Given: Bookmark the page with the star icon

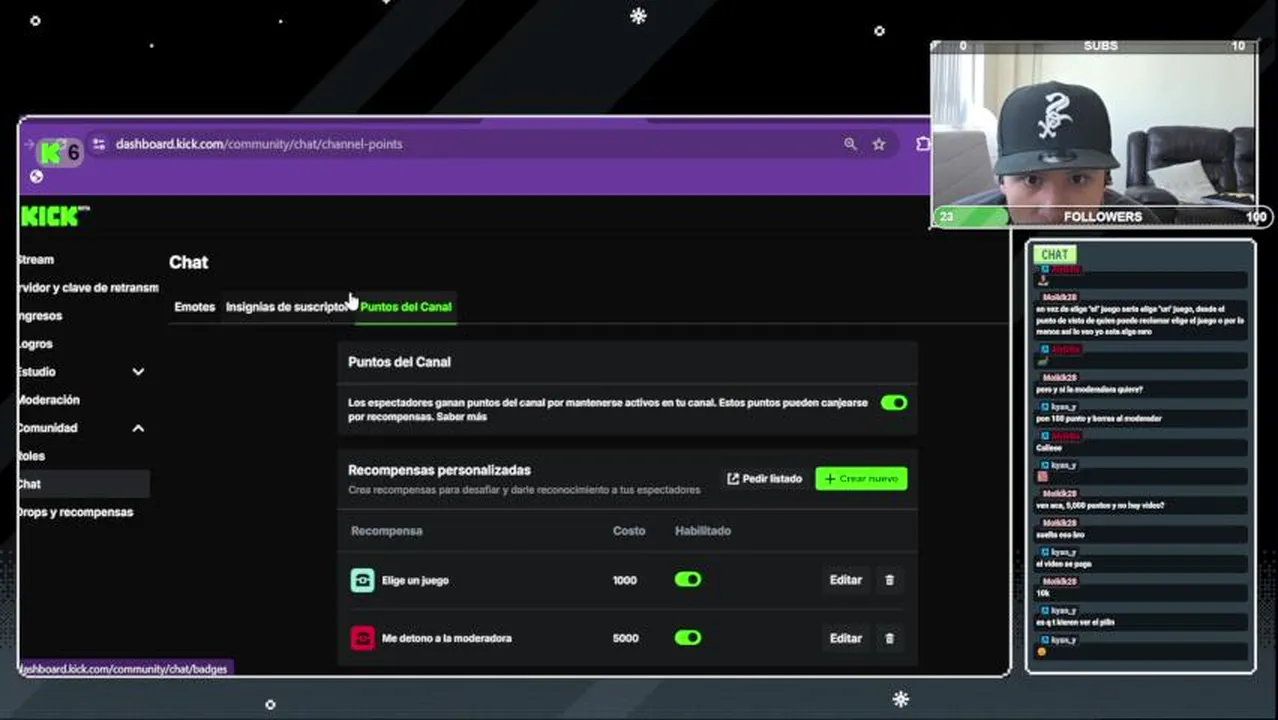Looking at the screenshot, I should (x=879, y=144).
